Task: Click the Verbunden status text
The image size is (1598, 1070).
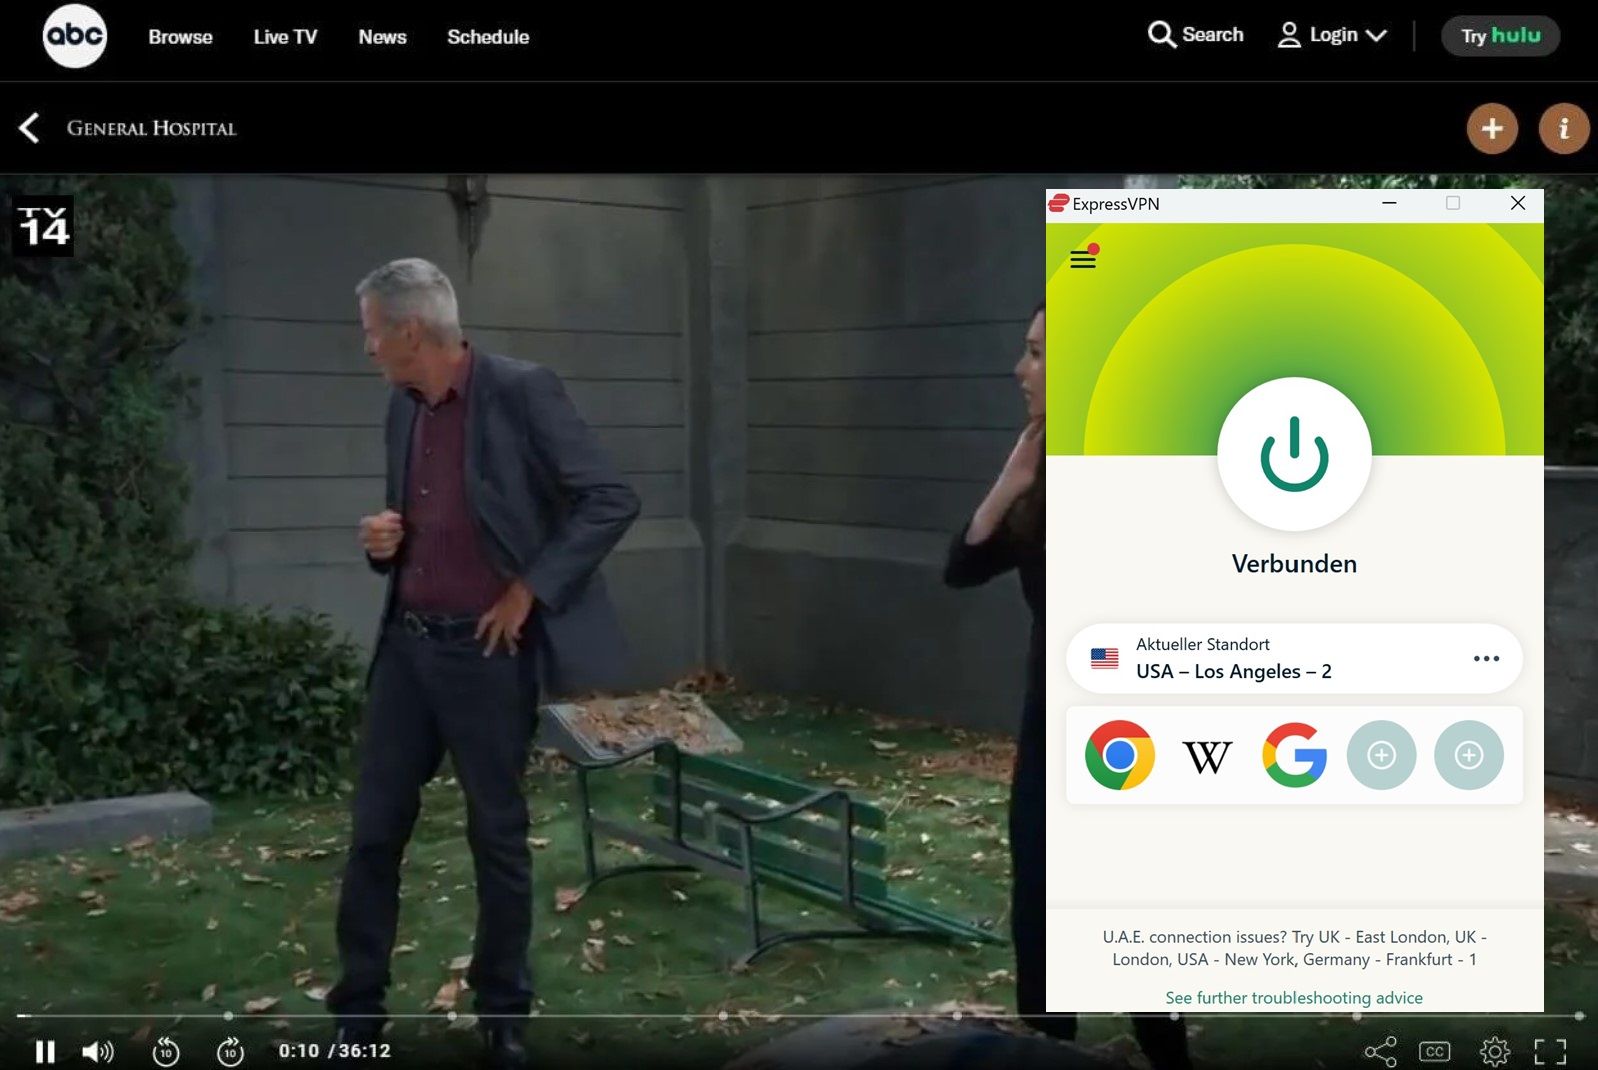Action: click(x=1294, y=564)
